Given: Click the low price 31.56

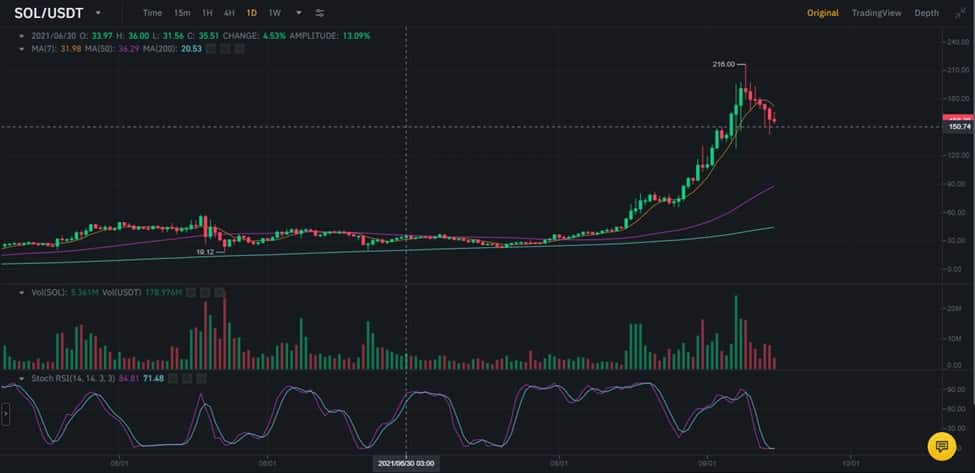Looking at the screenshot, I should coord(173,36).
